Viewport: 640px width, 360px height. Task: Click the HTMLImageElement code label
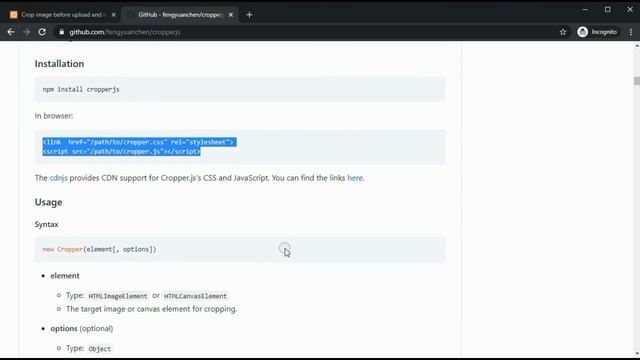pos(118,296)
